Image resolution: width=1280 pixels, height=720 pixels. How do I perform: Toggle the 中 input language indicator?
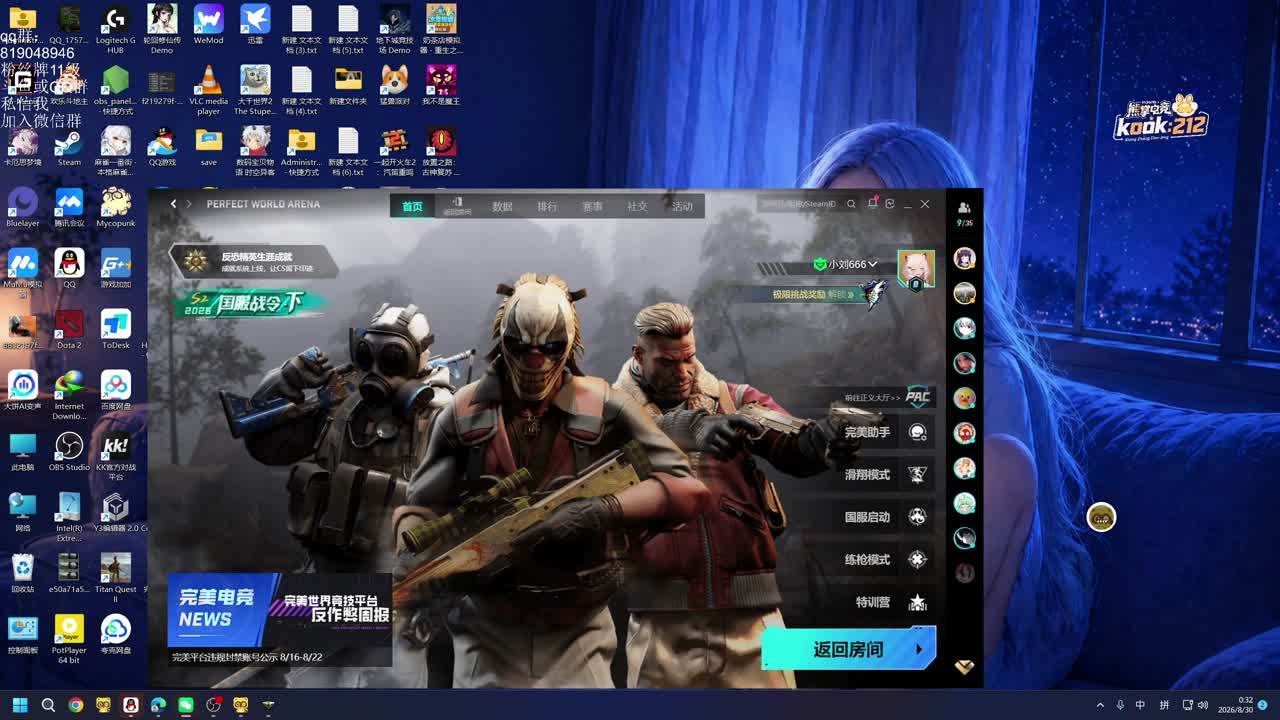click(1140, 705)
